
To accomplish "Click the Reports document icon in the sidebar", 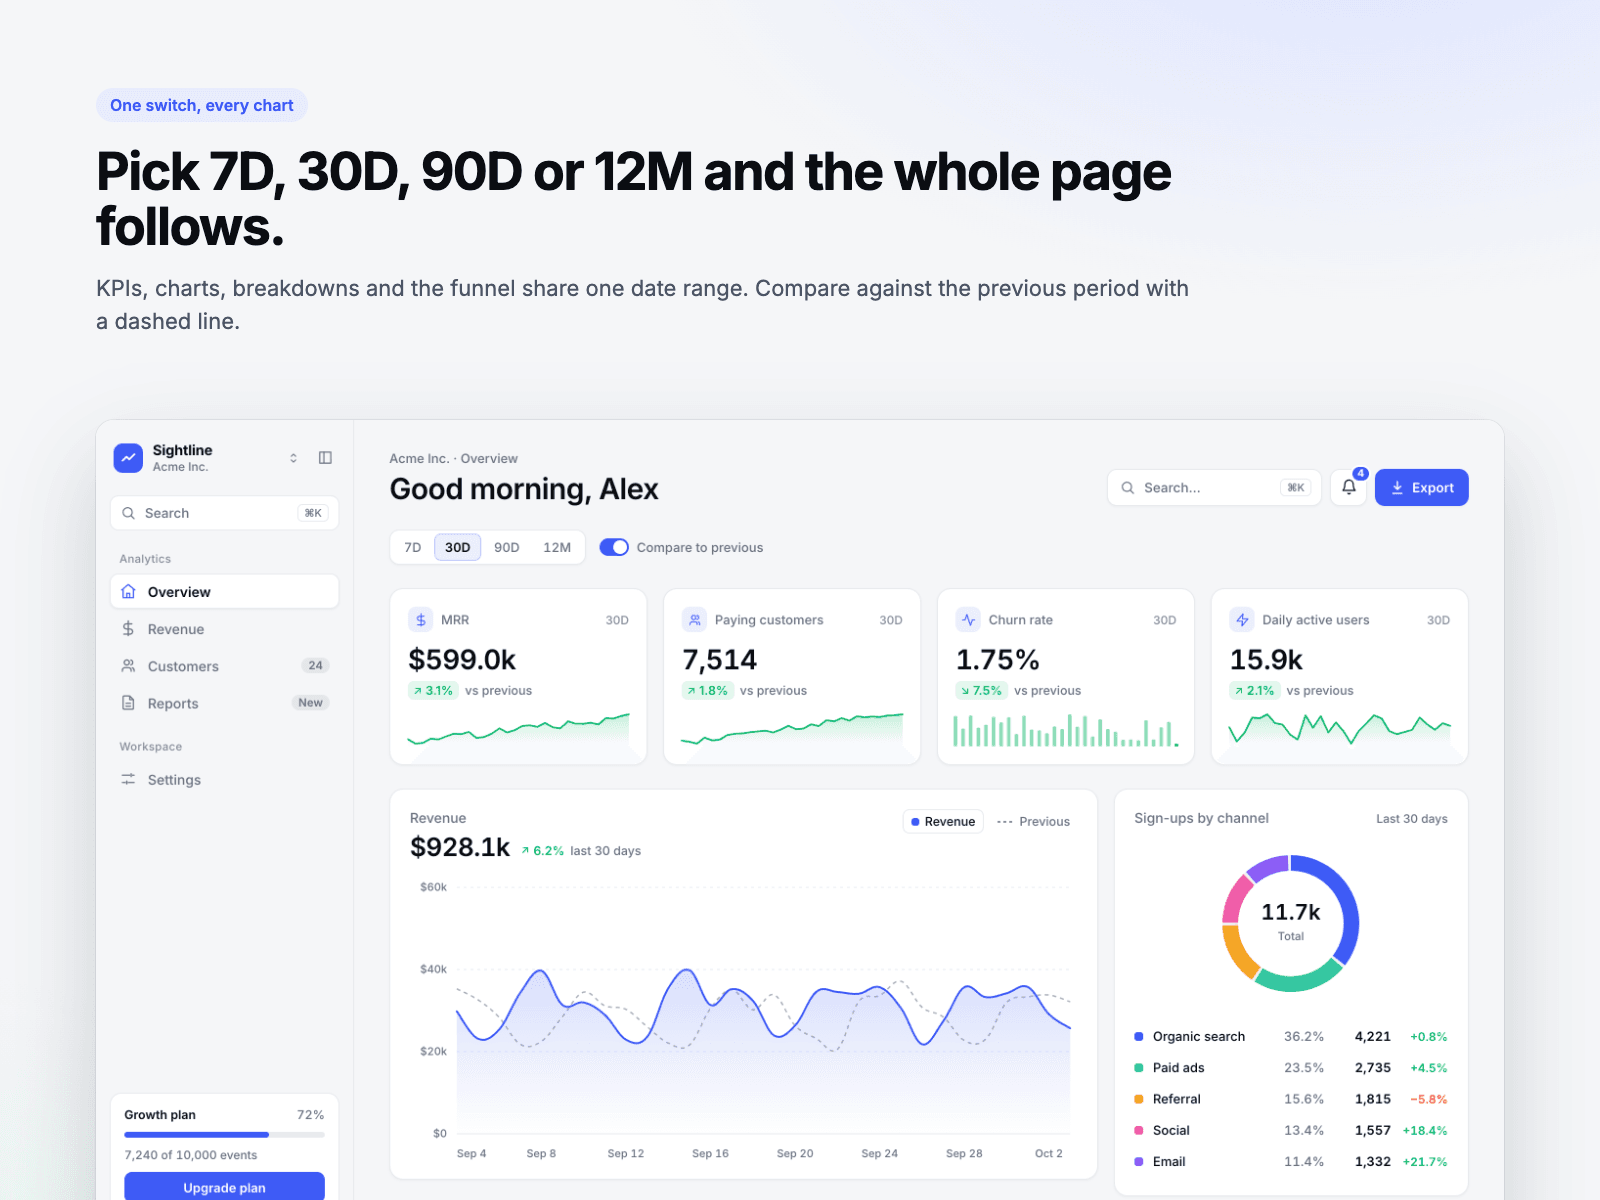I will [128, 703].
